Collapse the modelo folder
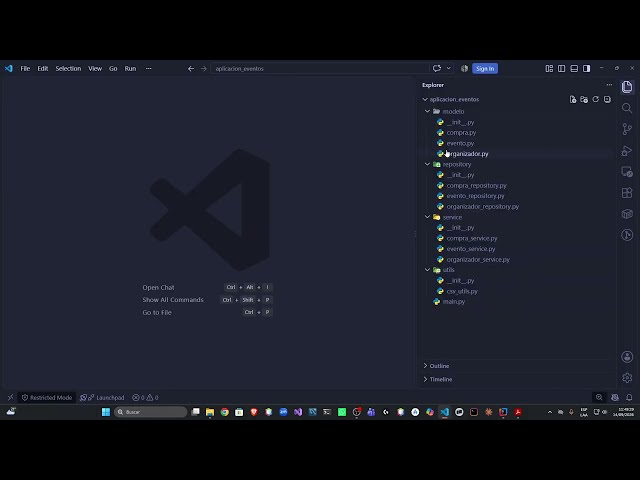 (x=427, y=111)
